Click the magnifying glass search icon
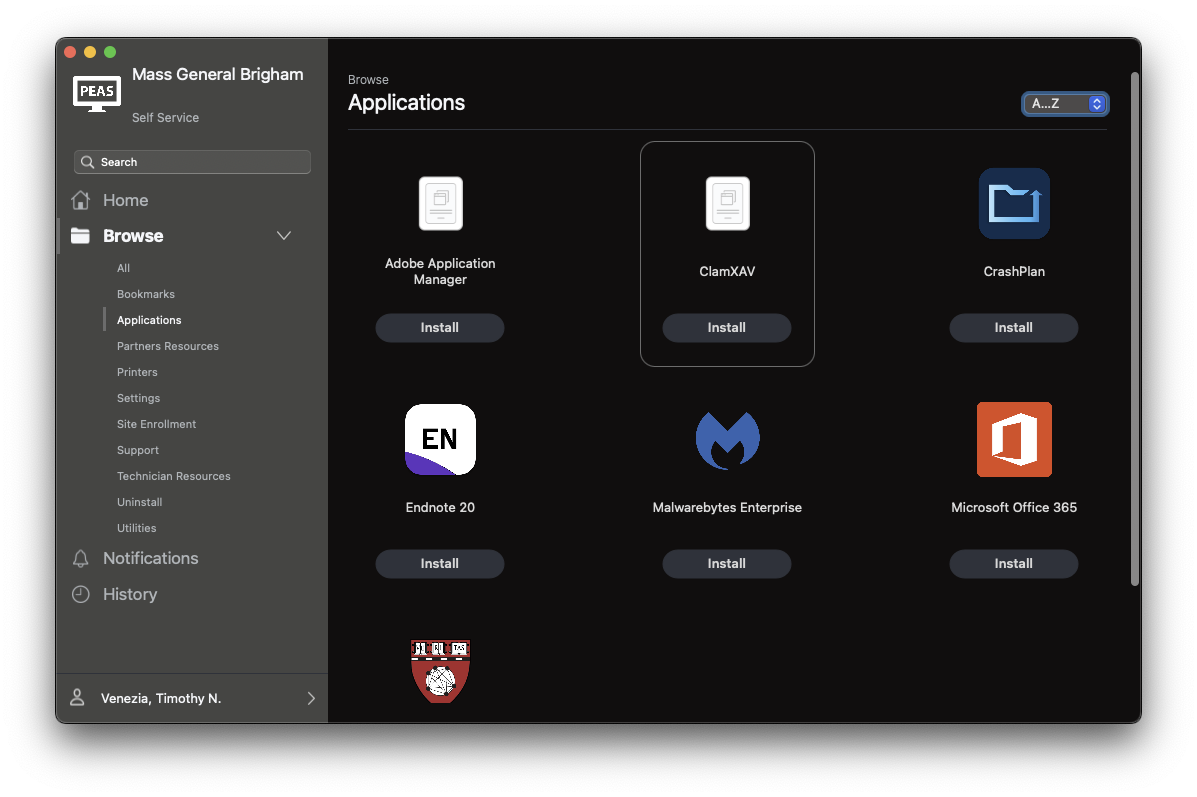The height and width of the screenshot is (797, 1197). (x=88, y=162)
